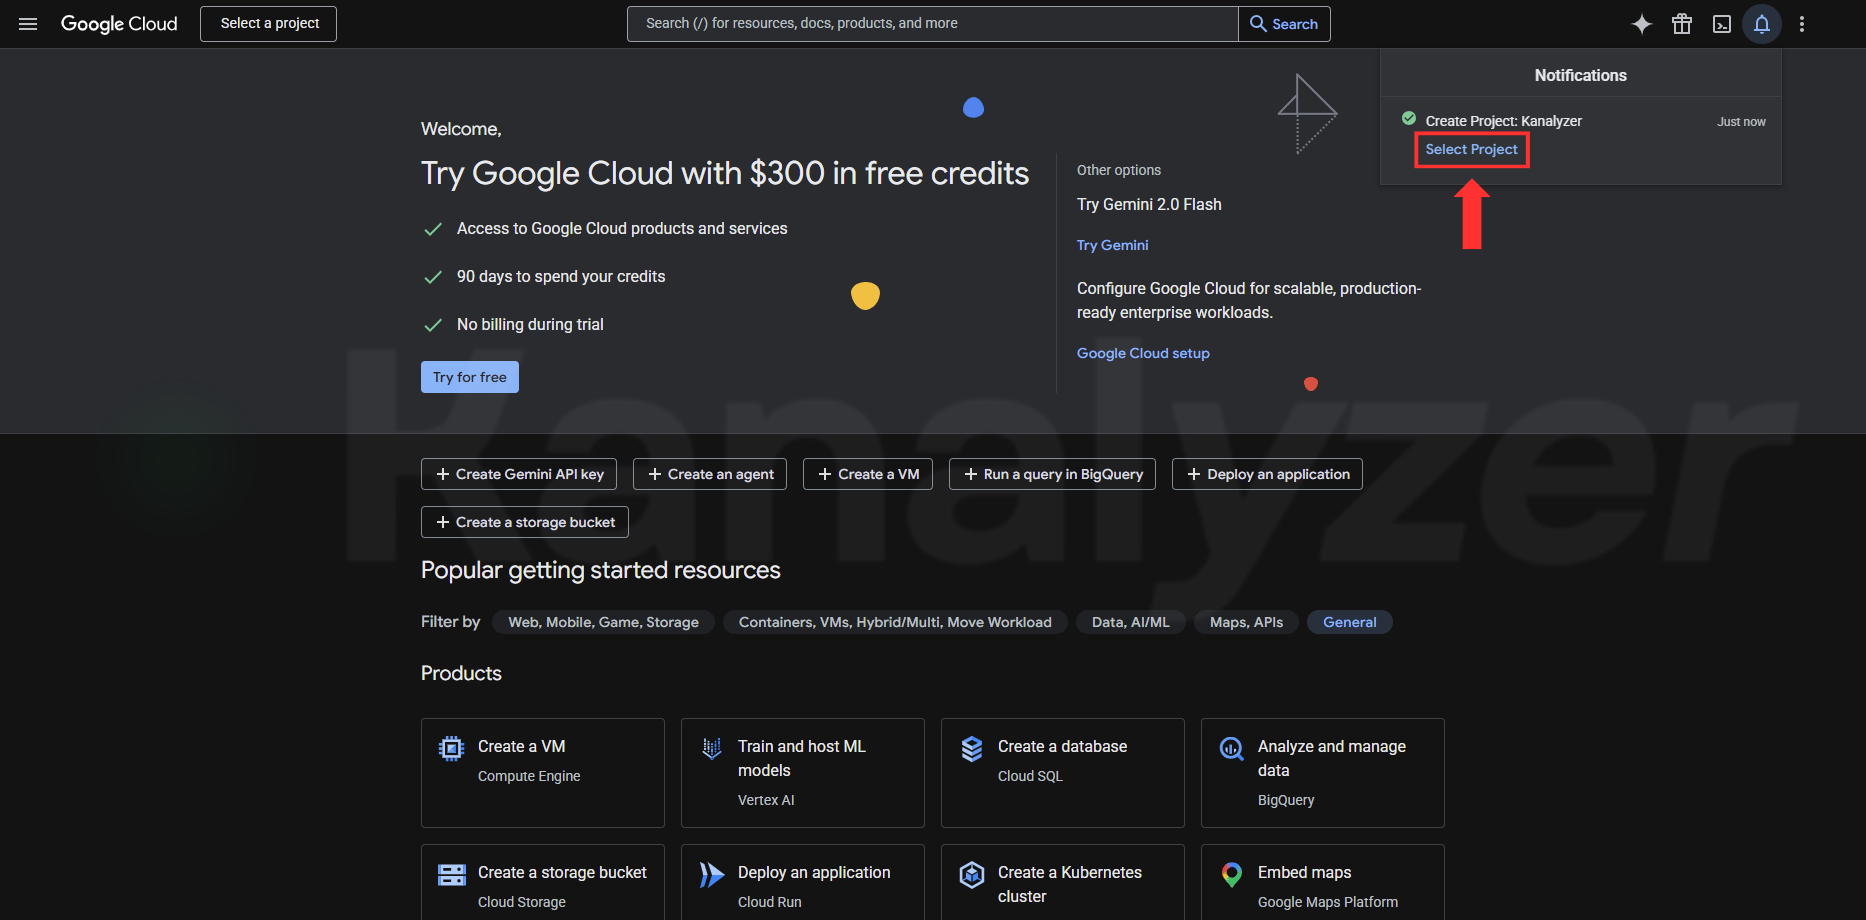Click the Compute Engine label
Viewport: 1866px width, 920px height.
tap(529, 776)
